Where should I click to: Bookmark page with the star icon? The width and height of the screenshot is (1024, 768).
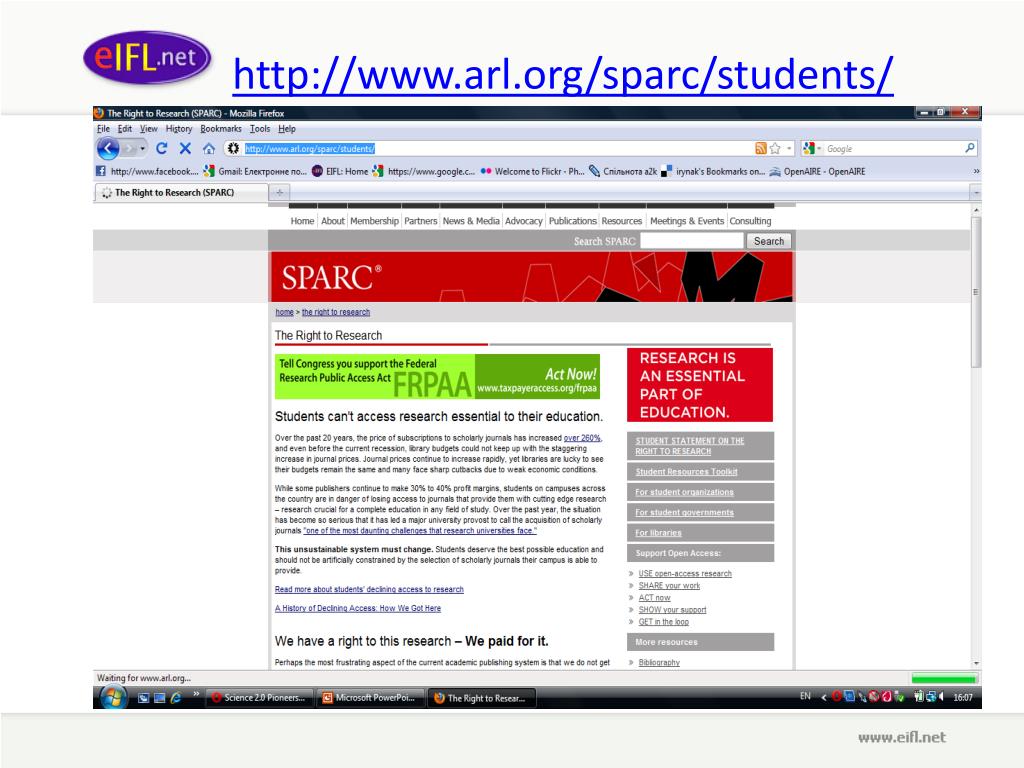click(775, 149)
